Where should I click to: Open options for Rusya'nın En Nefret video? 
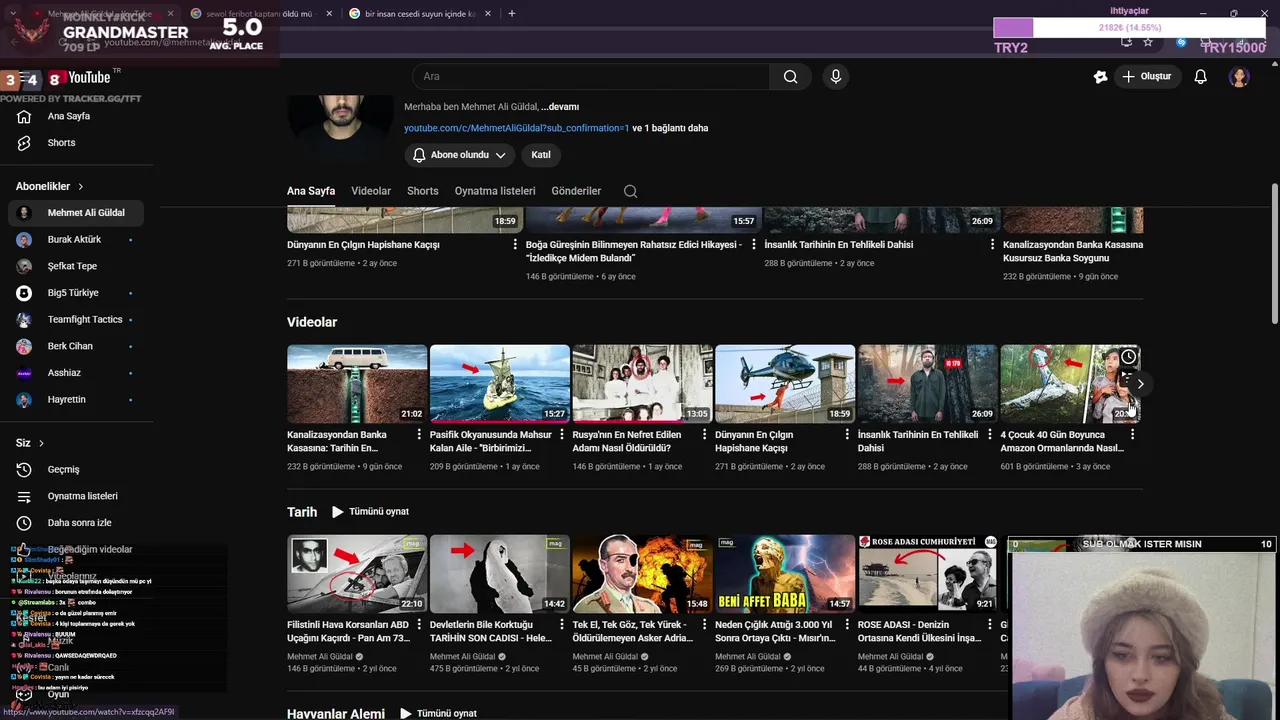coord(705,435)
